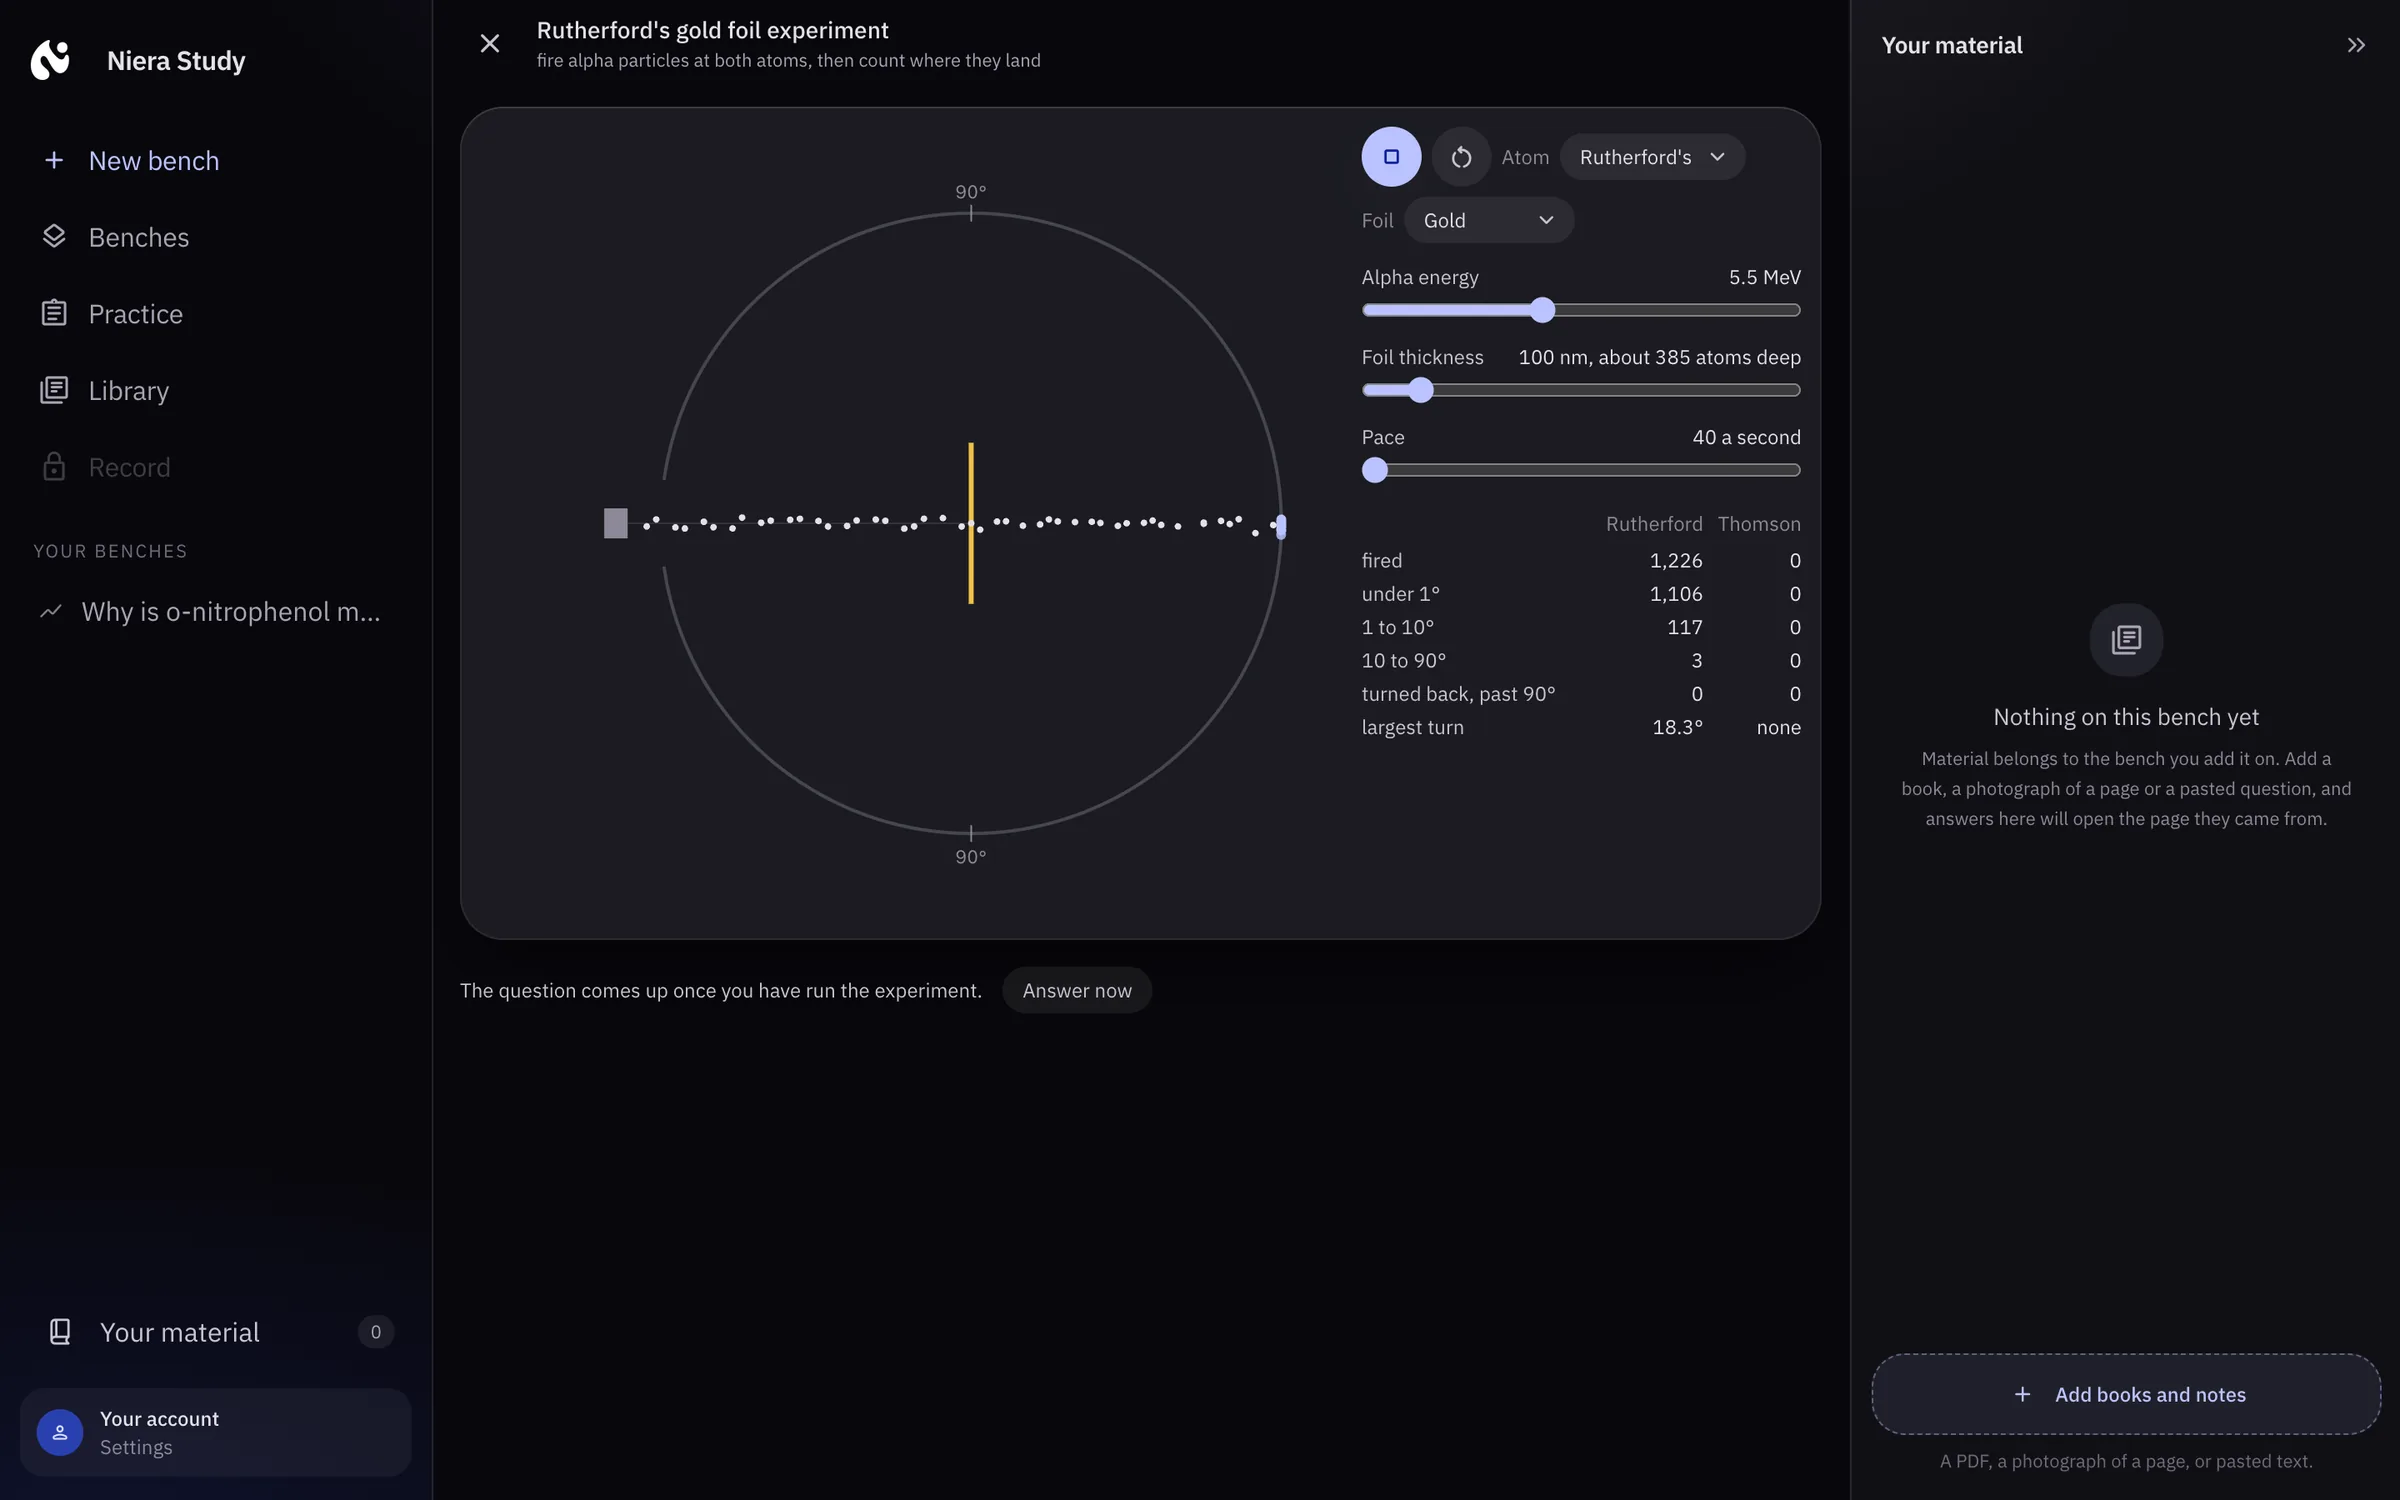Click the Thomson column header

1759,524
